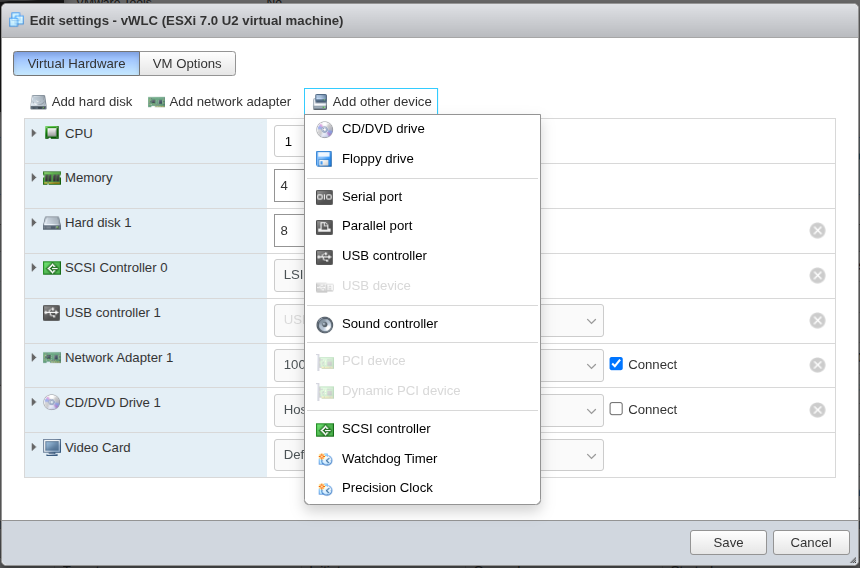
Task: Click the Watchdog Timer icon
Action: (x=324, y=459)
